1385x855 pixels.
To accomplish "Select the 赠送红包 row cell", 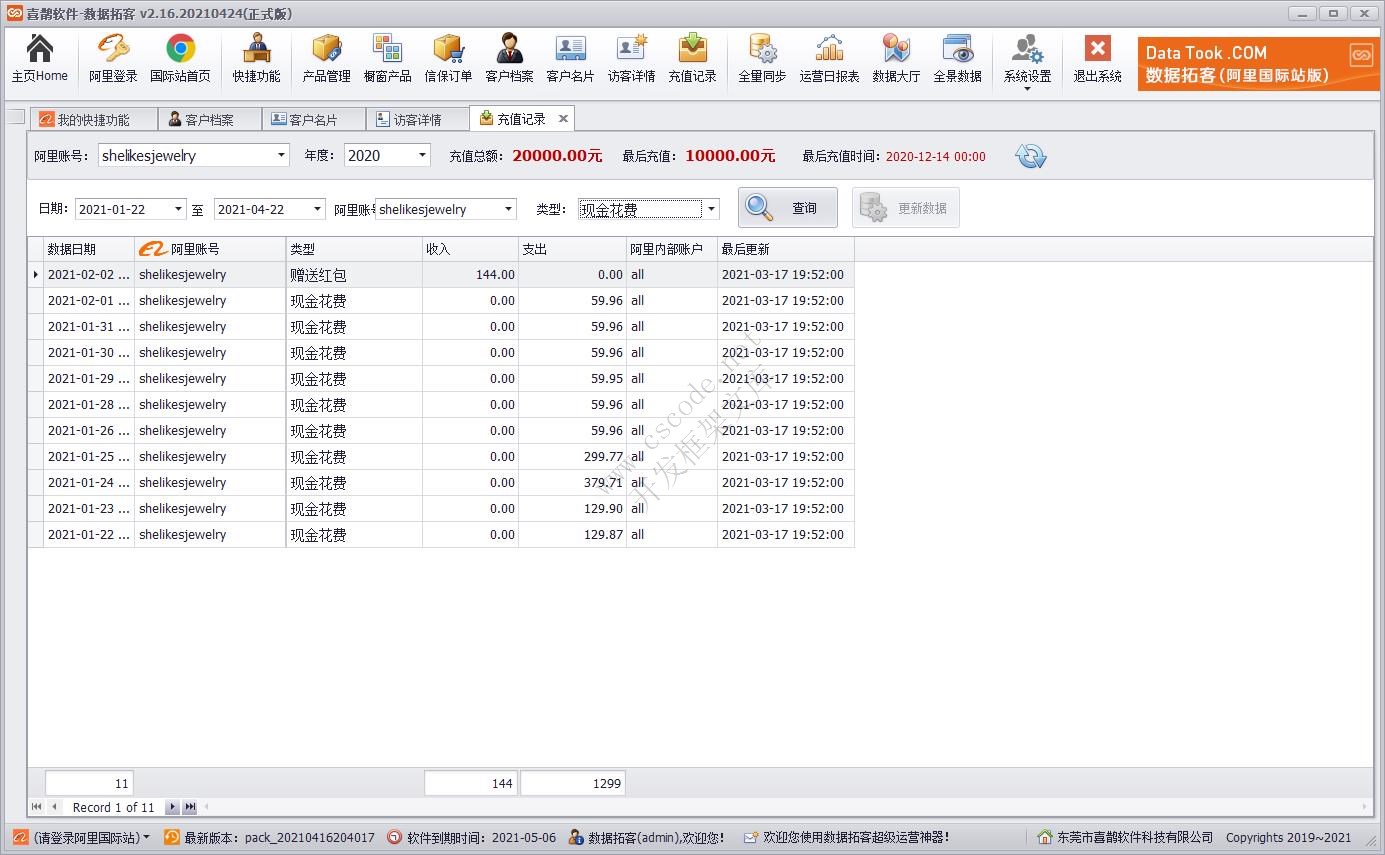I will click(x=354, y=275).
